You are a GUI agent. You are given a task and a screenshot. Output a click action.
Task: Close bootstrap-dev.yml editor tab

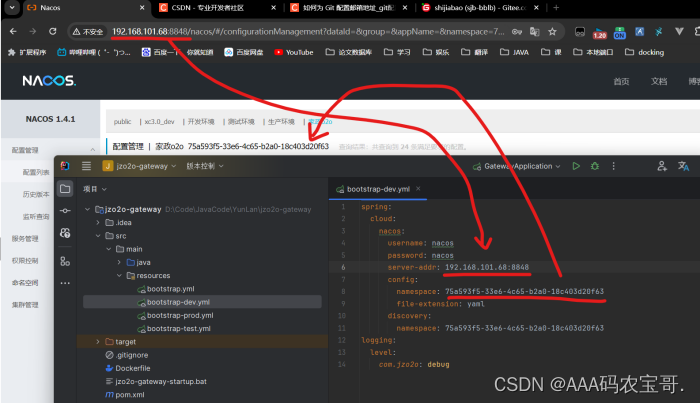[x=418, y=189]
